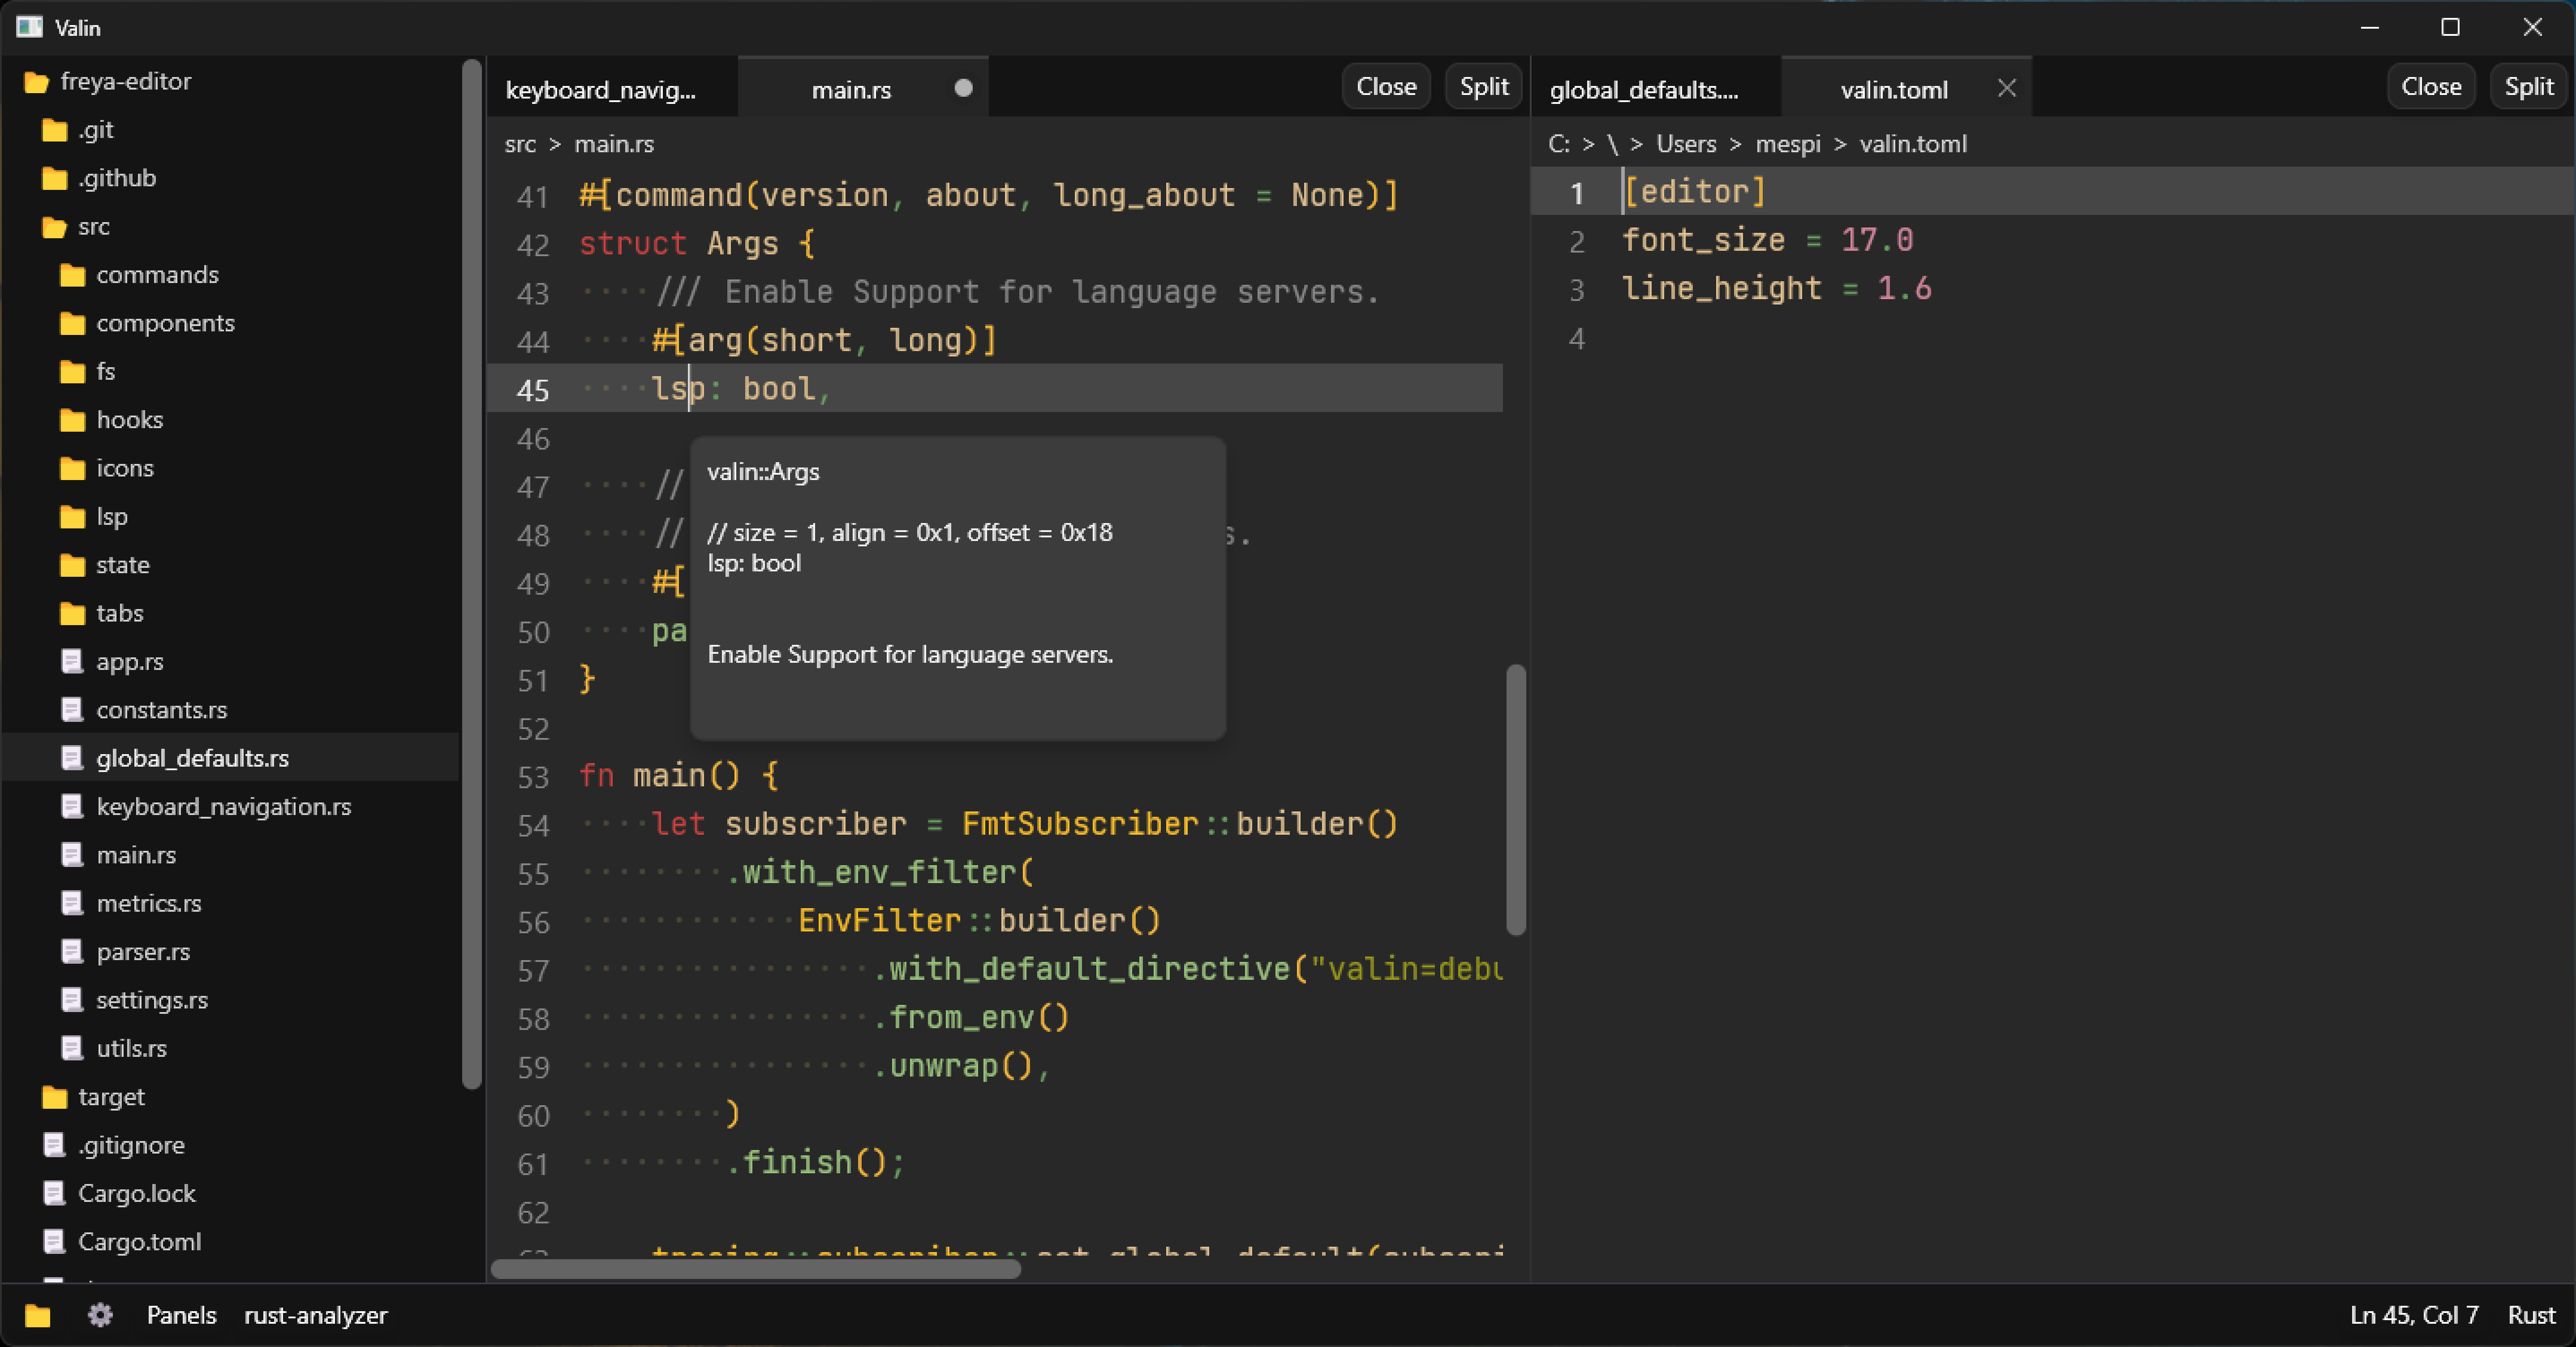Expand the .github folder

[x=116, y=178]
